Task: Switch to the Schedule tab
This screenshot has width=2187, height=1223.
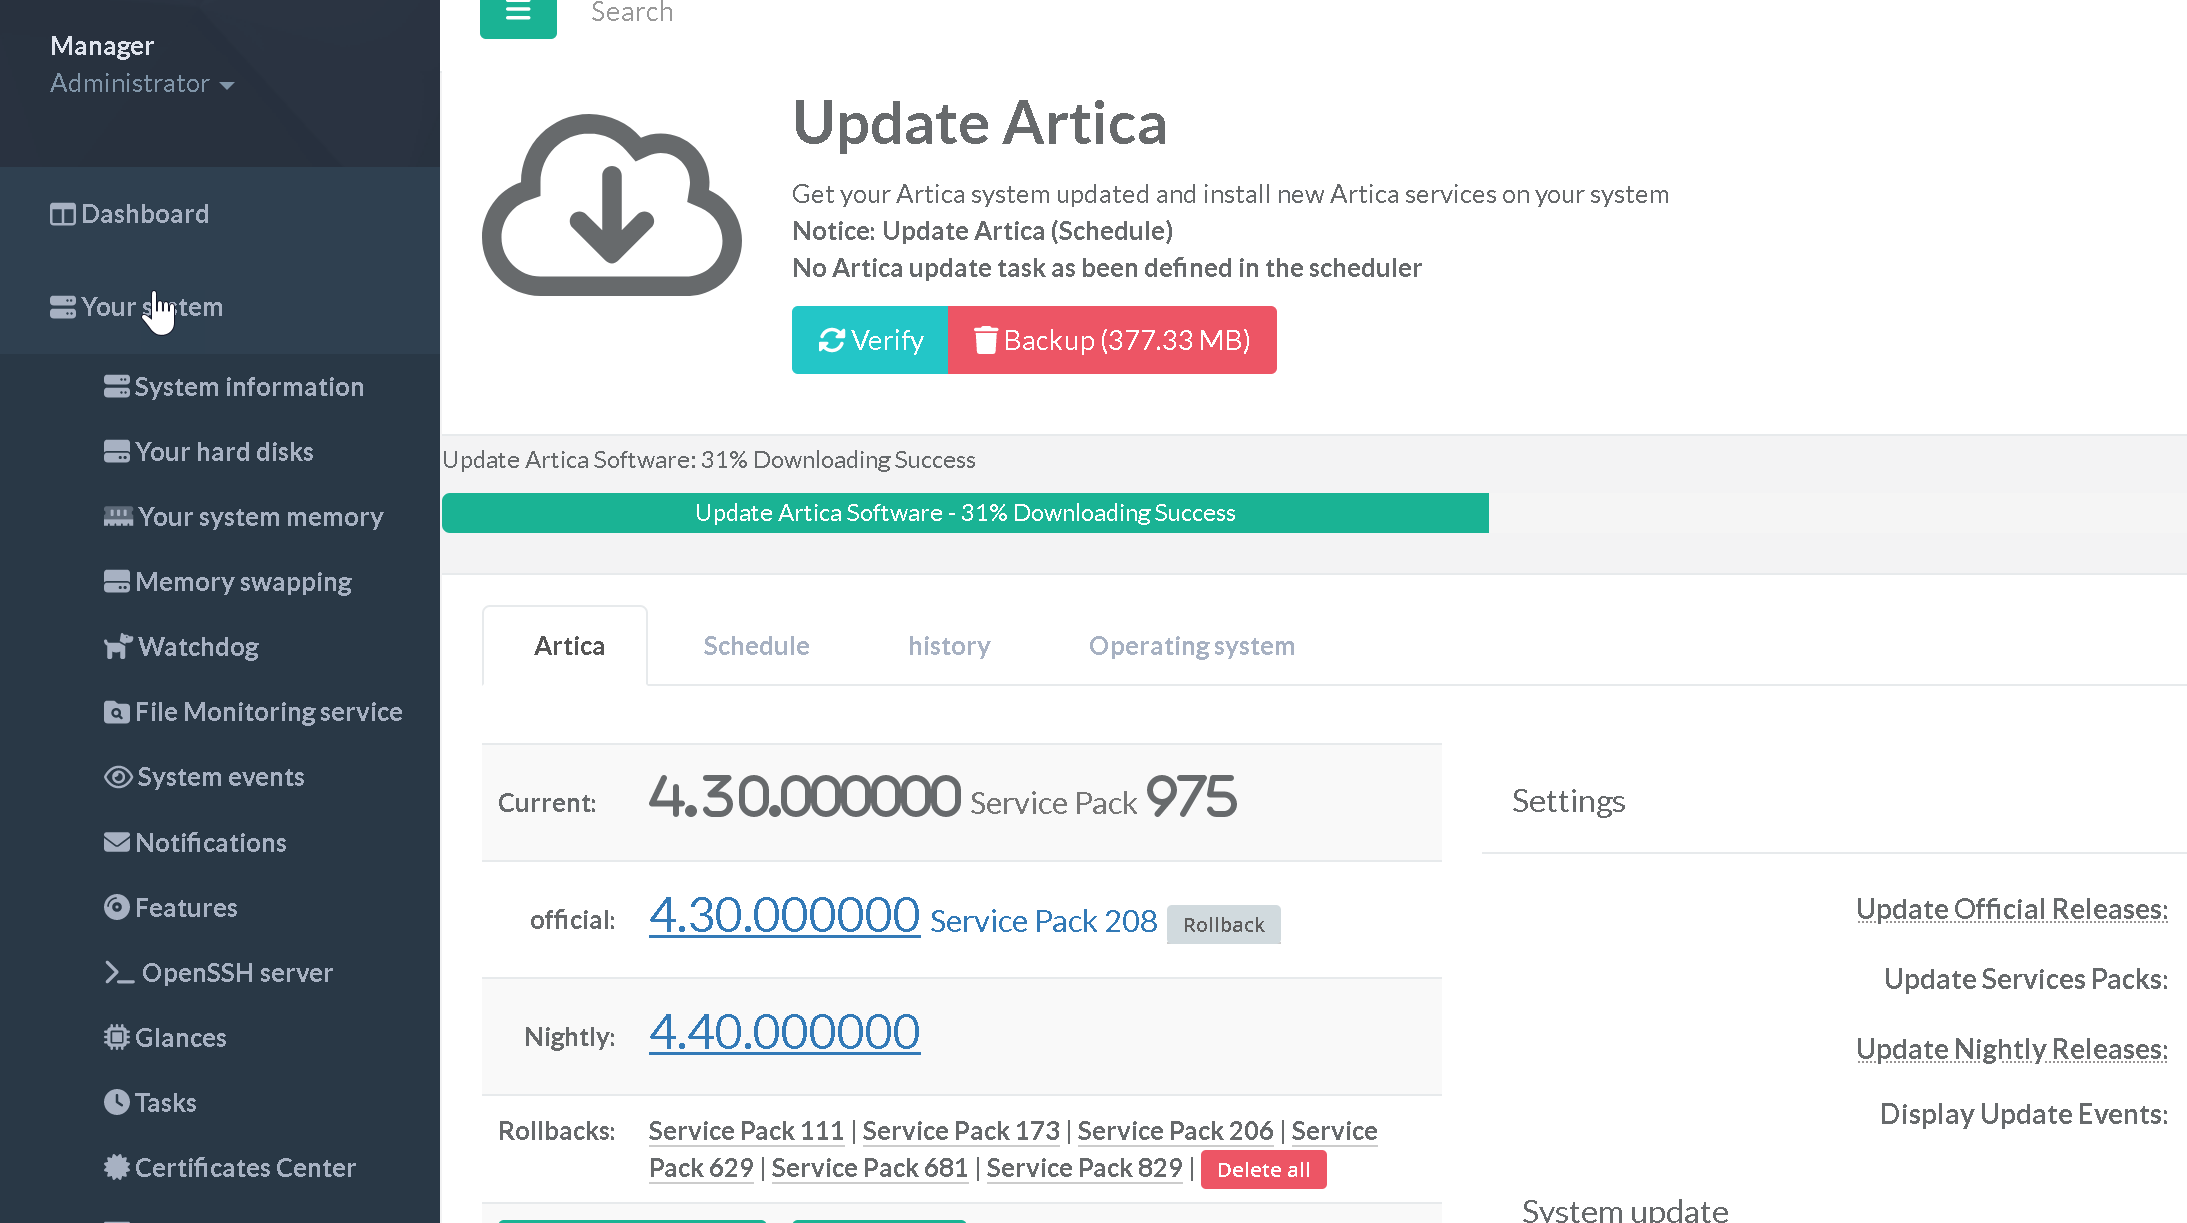Action: point(756,646)
